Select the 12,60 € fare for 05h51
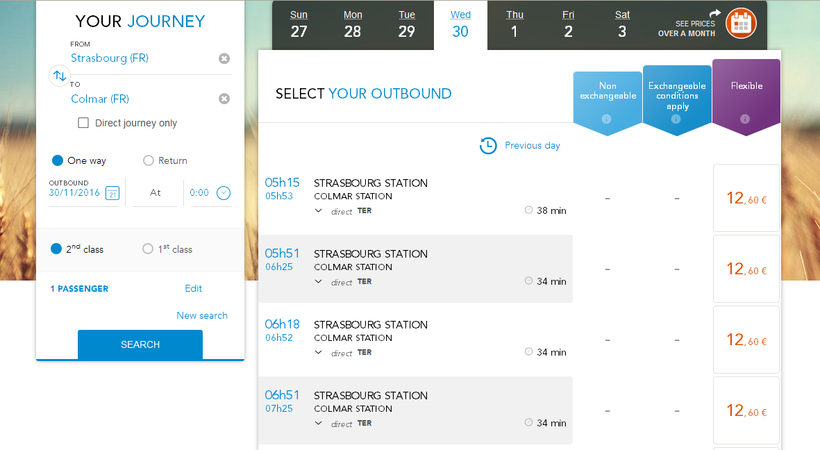 point(746,269)
